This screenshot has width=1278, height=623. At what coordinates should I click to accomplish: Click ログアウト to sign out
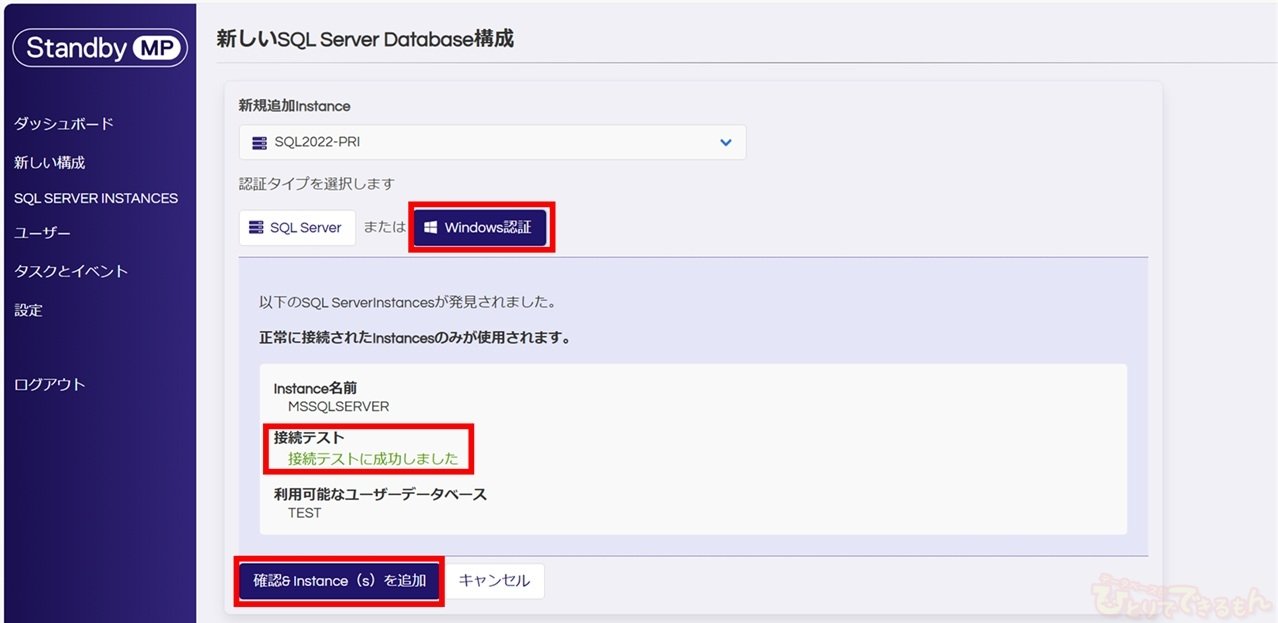[x=50, y=384]
